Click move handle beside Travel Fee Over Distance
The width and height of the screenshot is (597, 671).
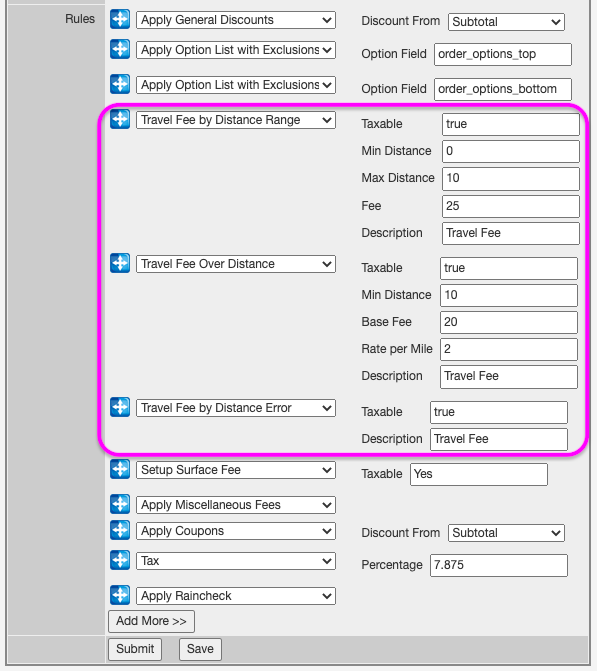(120, 263)
